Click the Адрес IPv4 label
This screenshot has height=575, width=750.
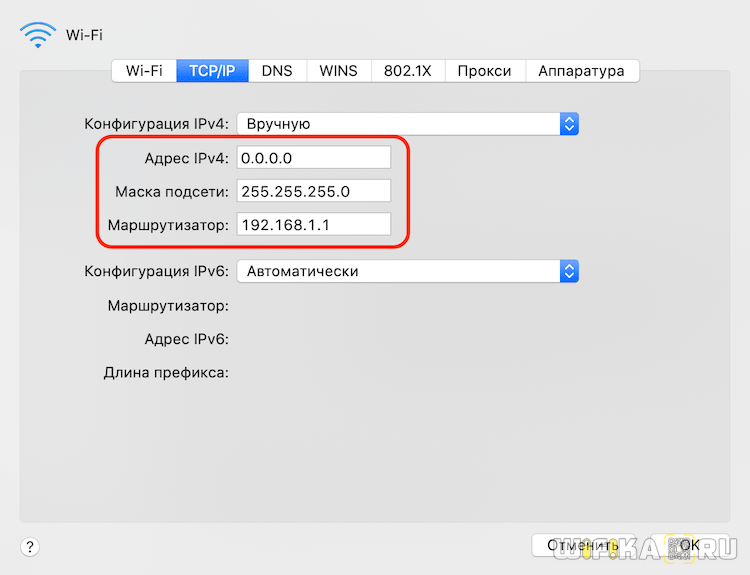click(x=187, y=158)
